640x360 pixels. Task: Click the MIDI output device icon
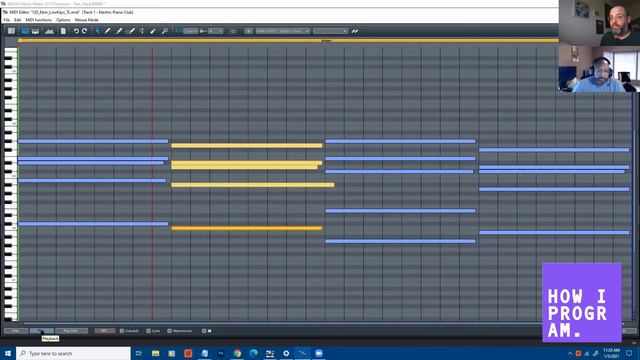click(248, 31)
